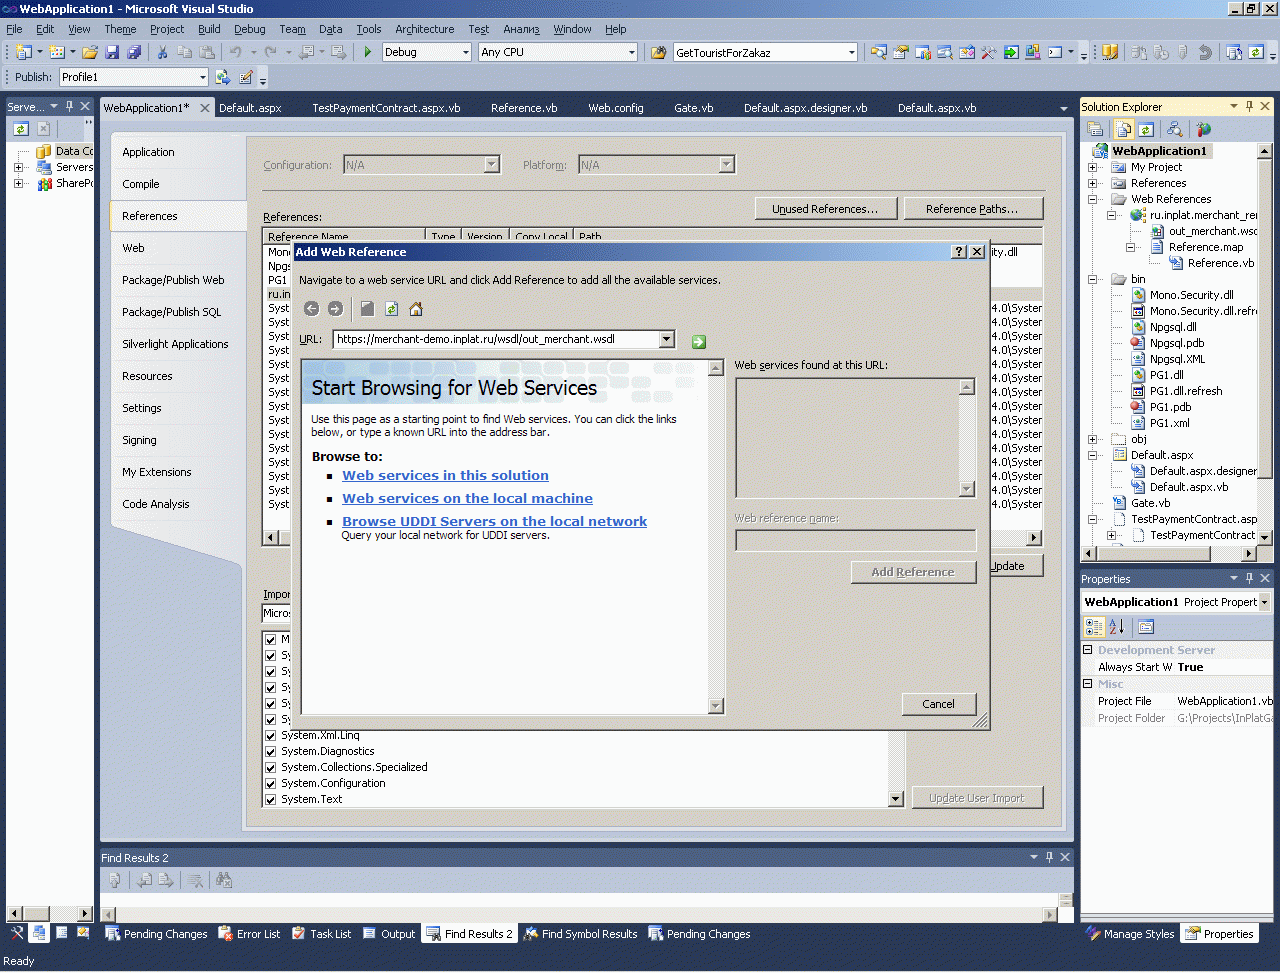Open the Debug menu
The width and height of the screenshot is (1280, 973).
point(250,29)
